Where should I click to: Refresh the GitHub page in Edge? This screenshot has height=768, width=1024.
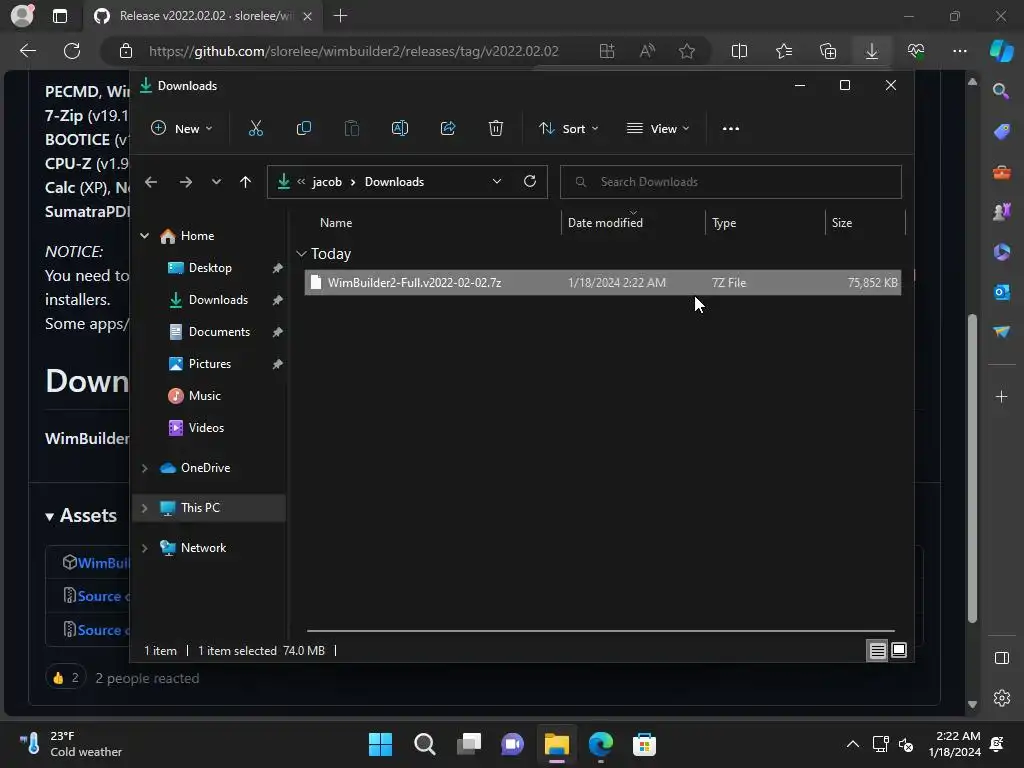(72, 51)
